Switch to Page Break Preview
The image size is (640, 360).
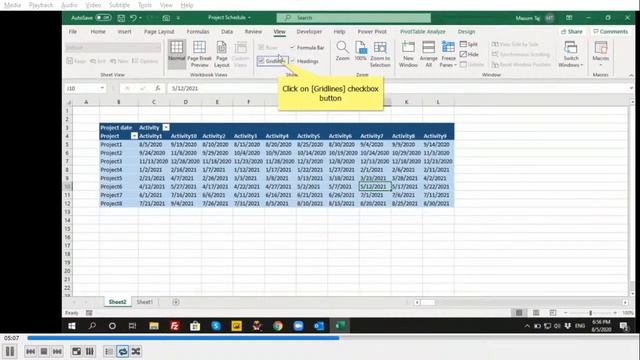(x=199, y=53)
